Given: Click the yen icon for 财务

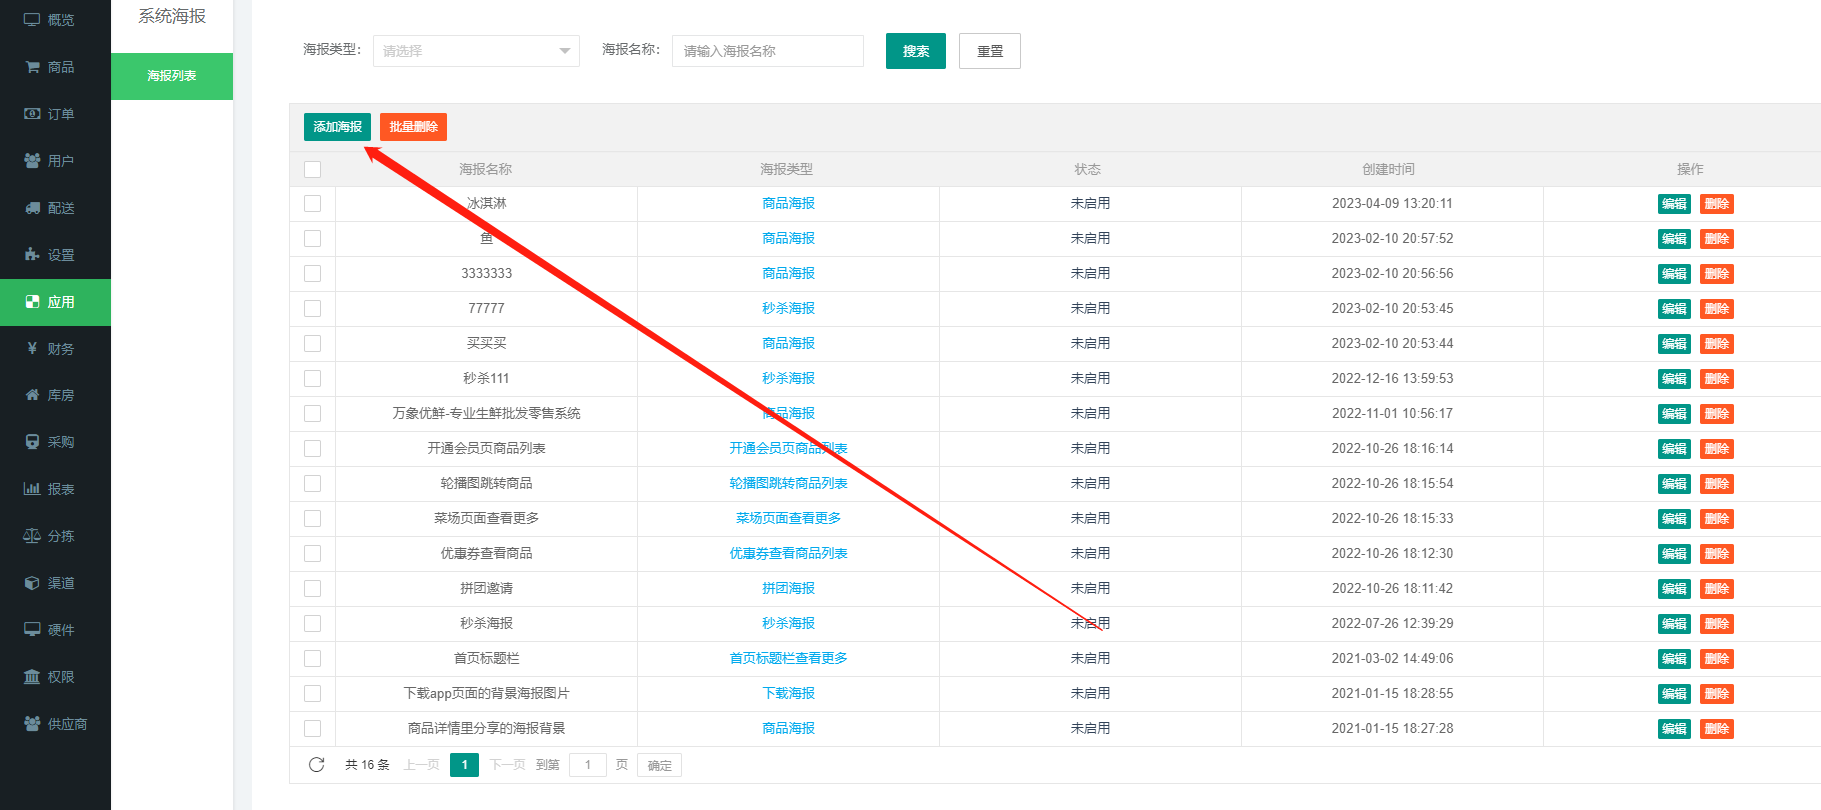Looking at the screenshot, I should pyautogui.click(x=32, y=349).
